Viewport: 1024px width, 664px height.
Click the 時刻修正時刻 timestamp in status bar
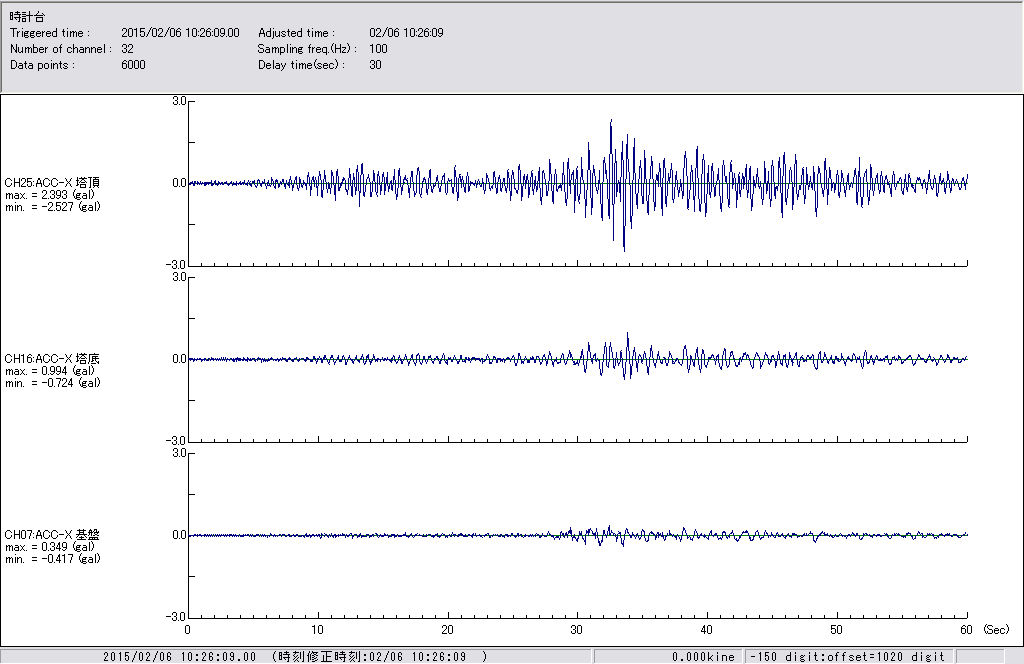(x=379, y=657)
